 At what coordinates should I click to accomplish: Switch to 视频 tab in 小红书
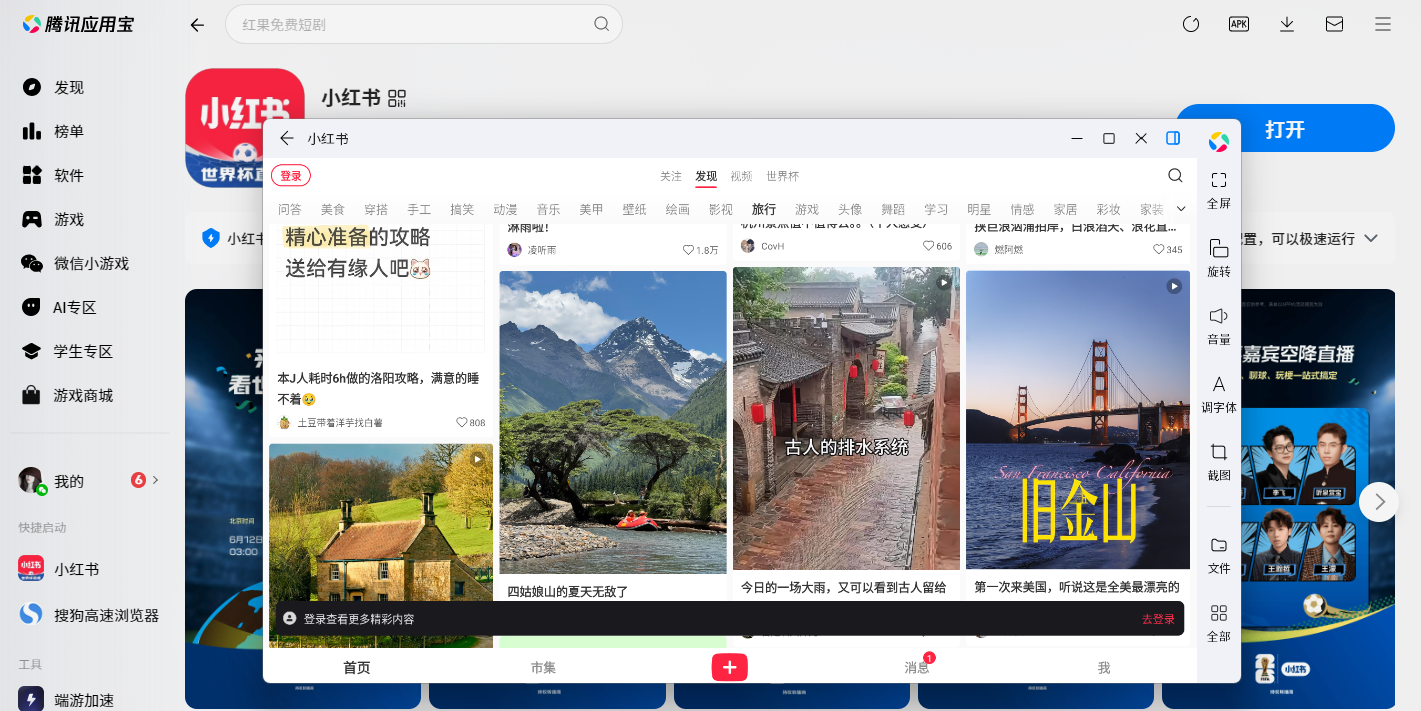[741, 176]
